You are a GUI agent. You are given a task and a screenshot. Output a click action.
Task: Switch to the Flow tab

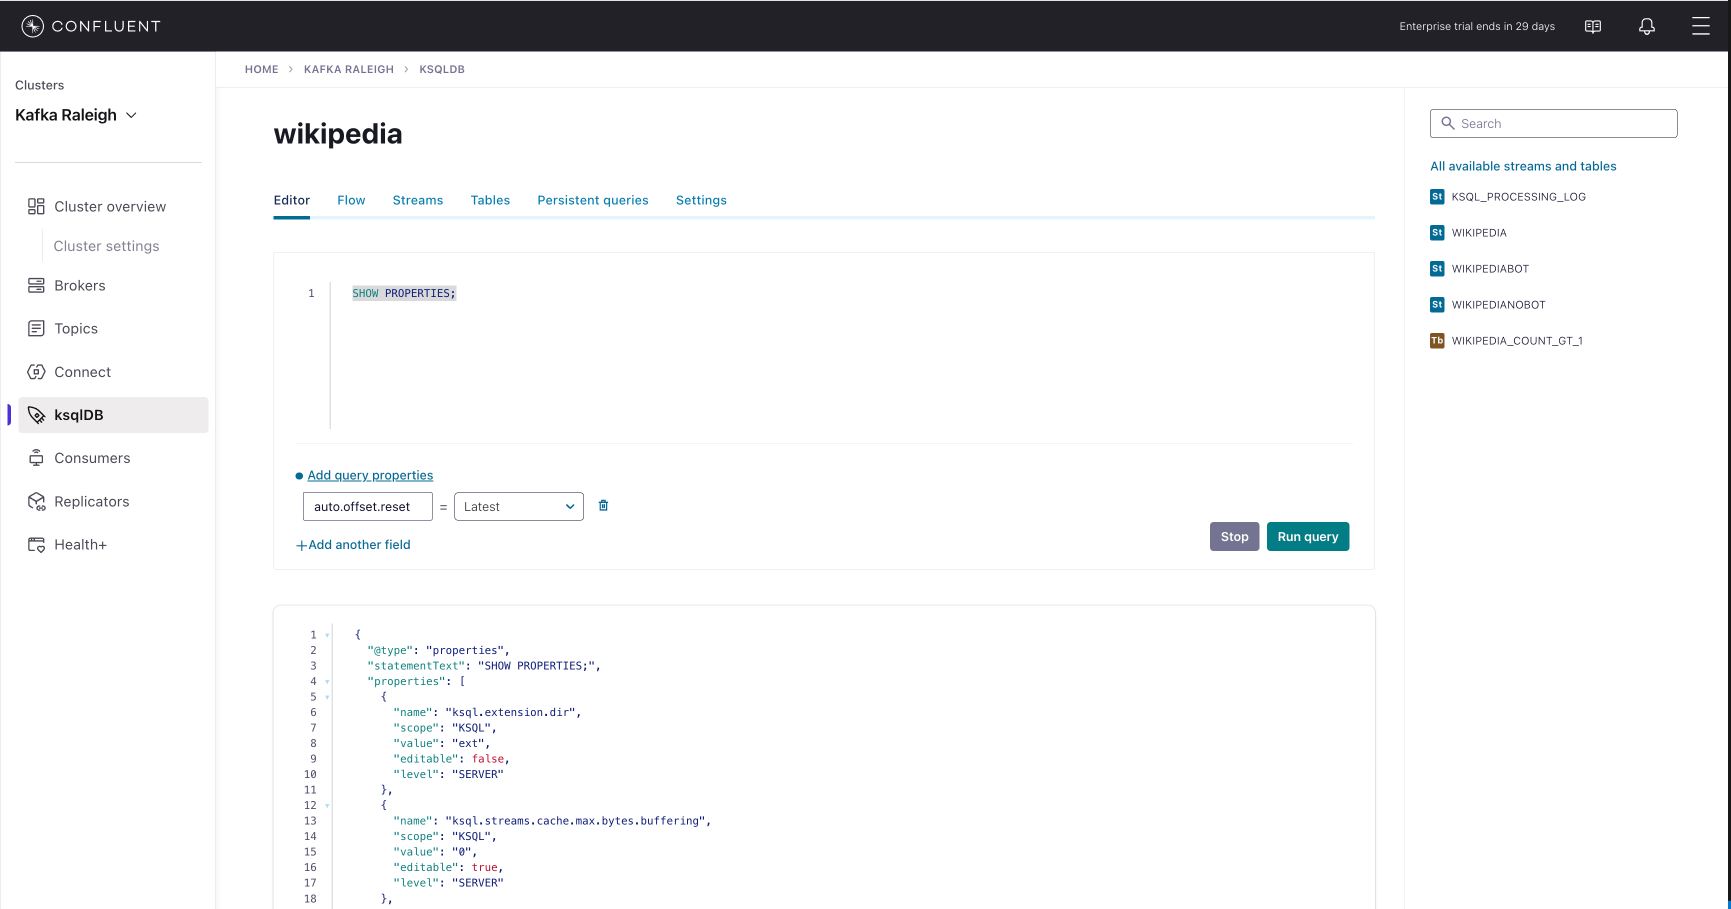pyautogui.click(x=351, y=200)
